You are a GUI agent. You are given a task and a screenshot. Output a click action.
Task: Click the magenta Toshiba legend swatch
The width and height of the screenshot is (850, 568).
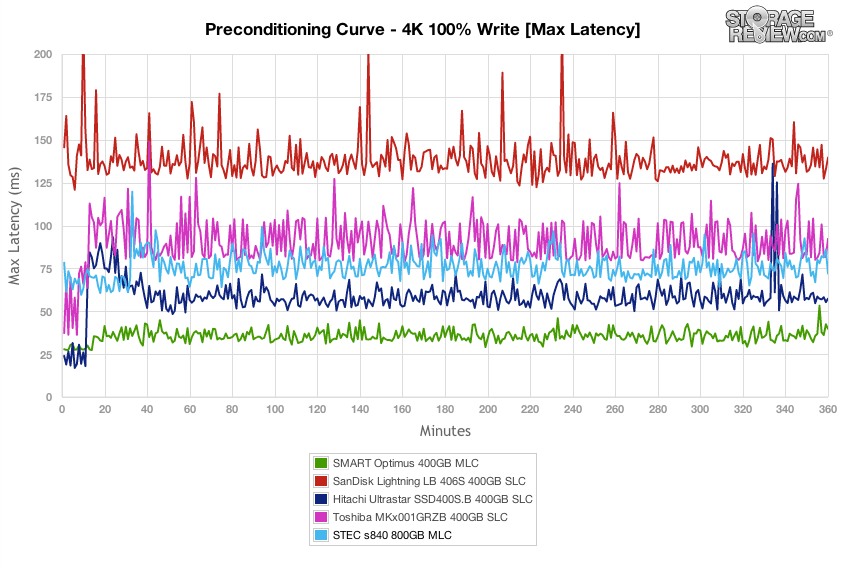click(x=321, y=517)
